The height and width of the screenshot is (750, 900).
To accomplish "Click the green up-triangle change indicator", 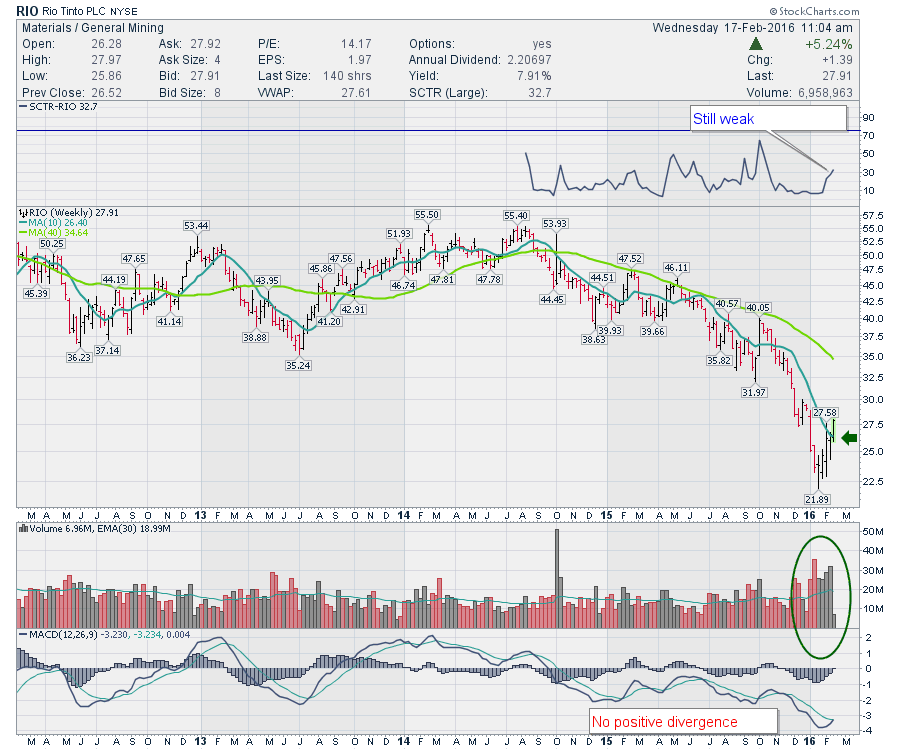I will tap(756, 44).
